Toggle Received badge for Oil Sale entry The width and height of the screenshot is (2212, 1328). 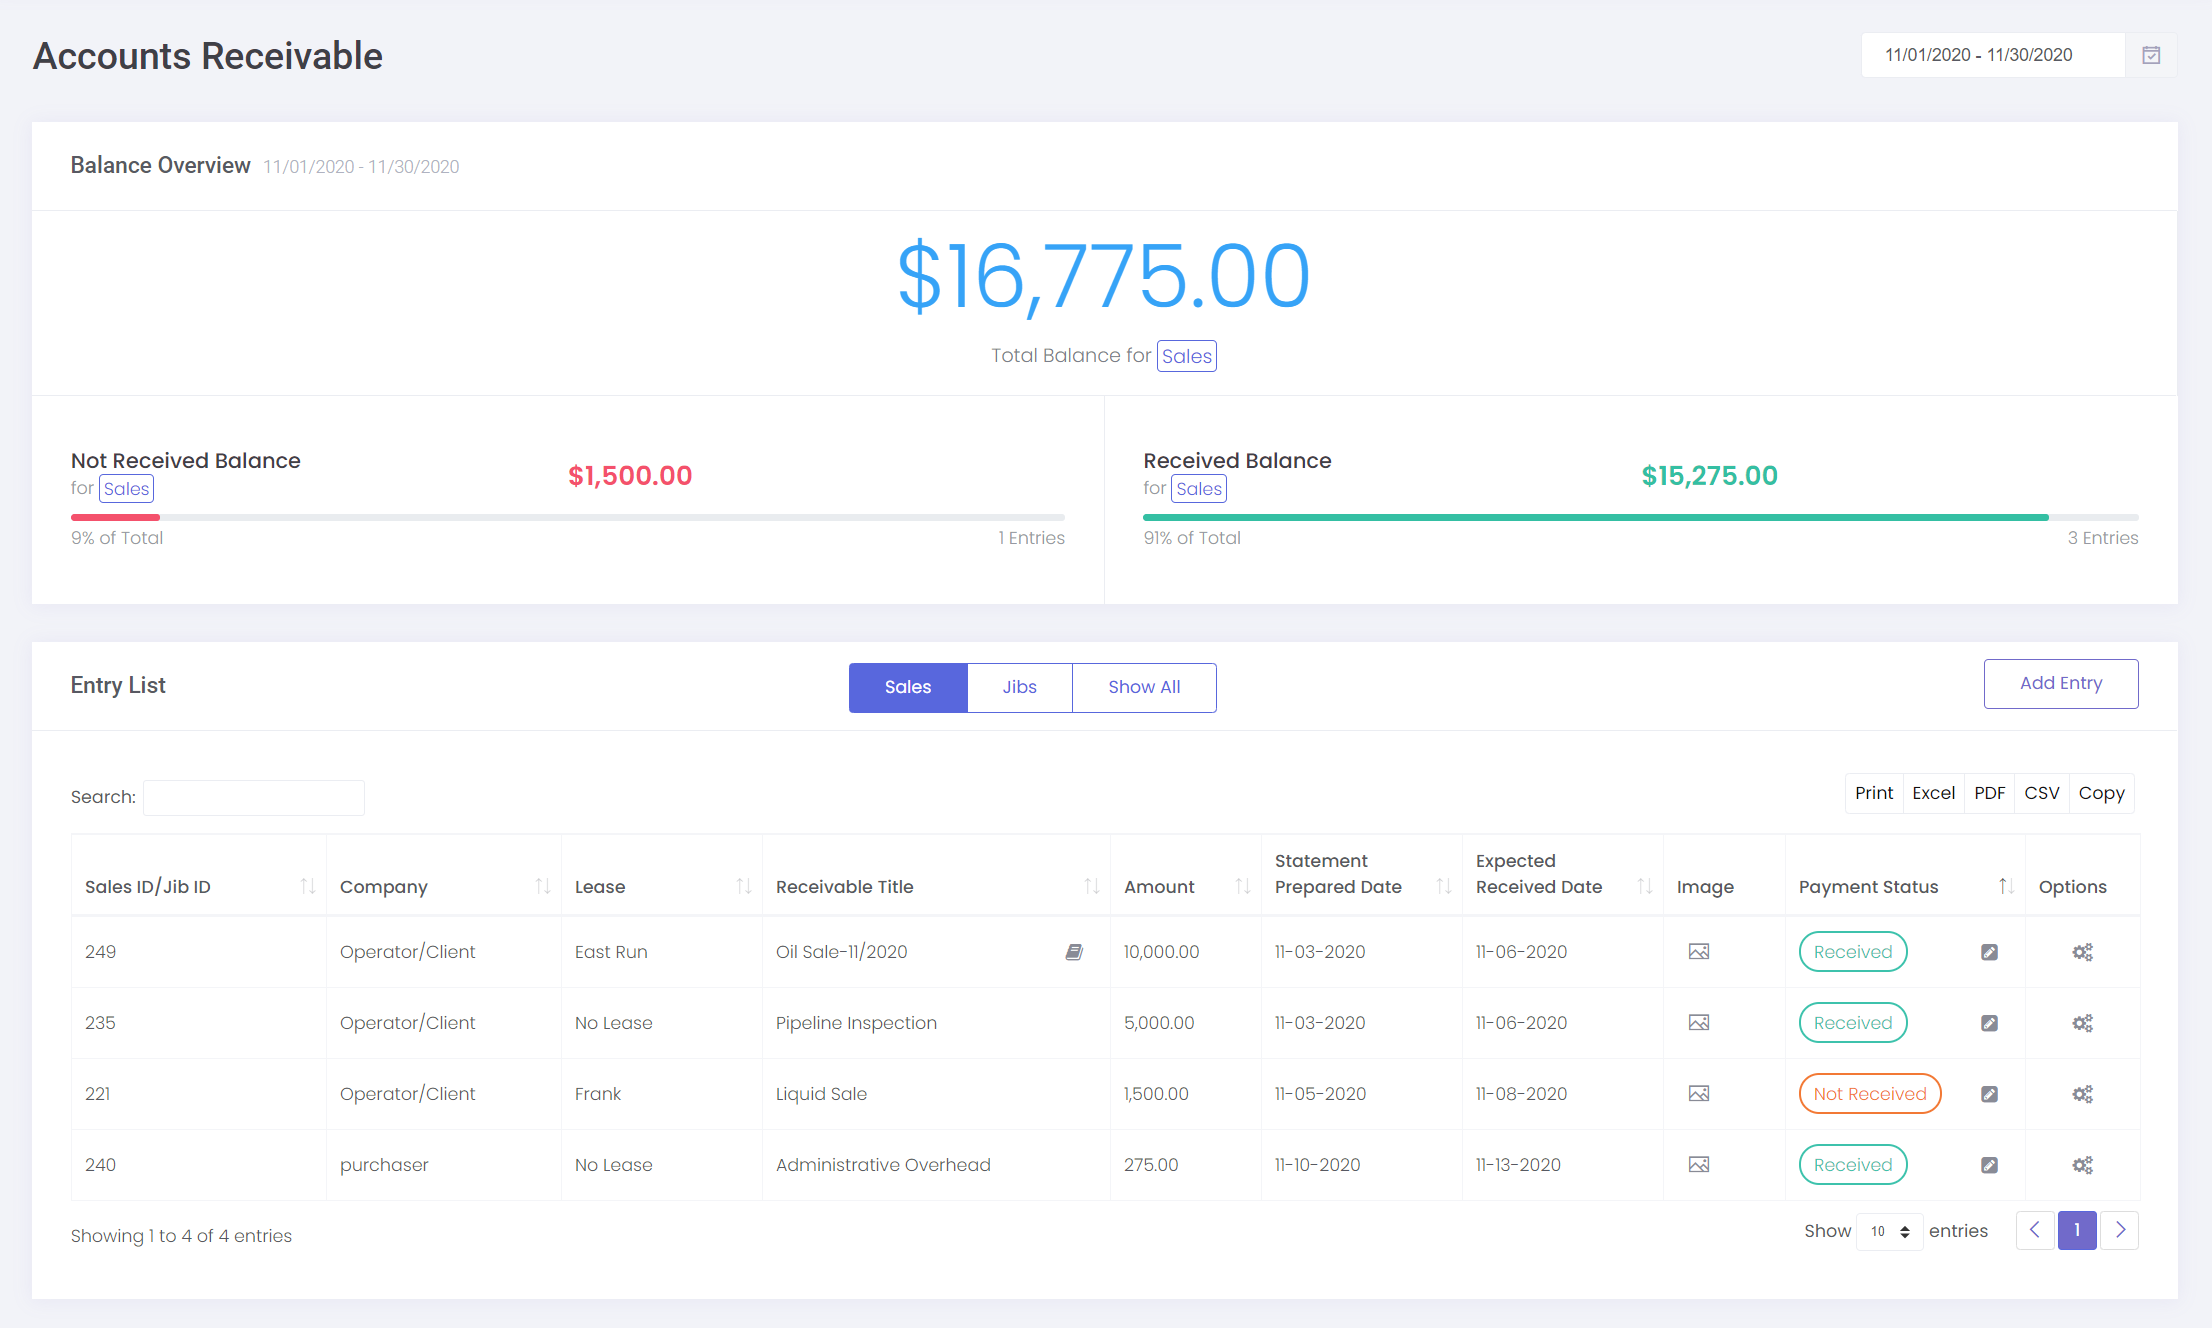1852,952
